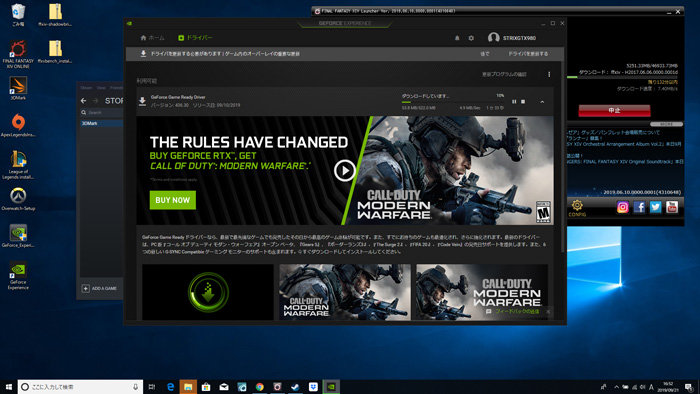Click ドライバを更新する in the notification banner
This screenshot has width=700, height=394.
pos(528,54)
